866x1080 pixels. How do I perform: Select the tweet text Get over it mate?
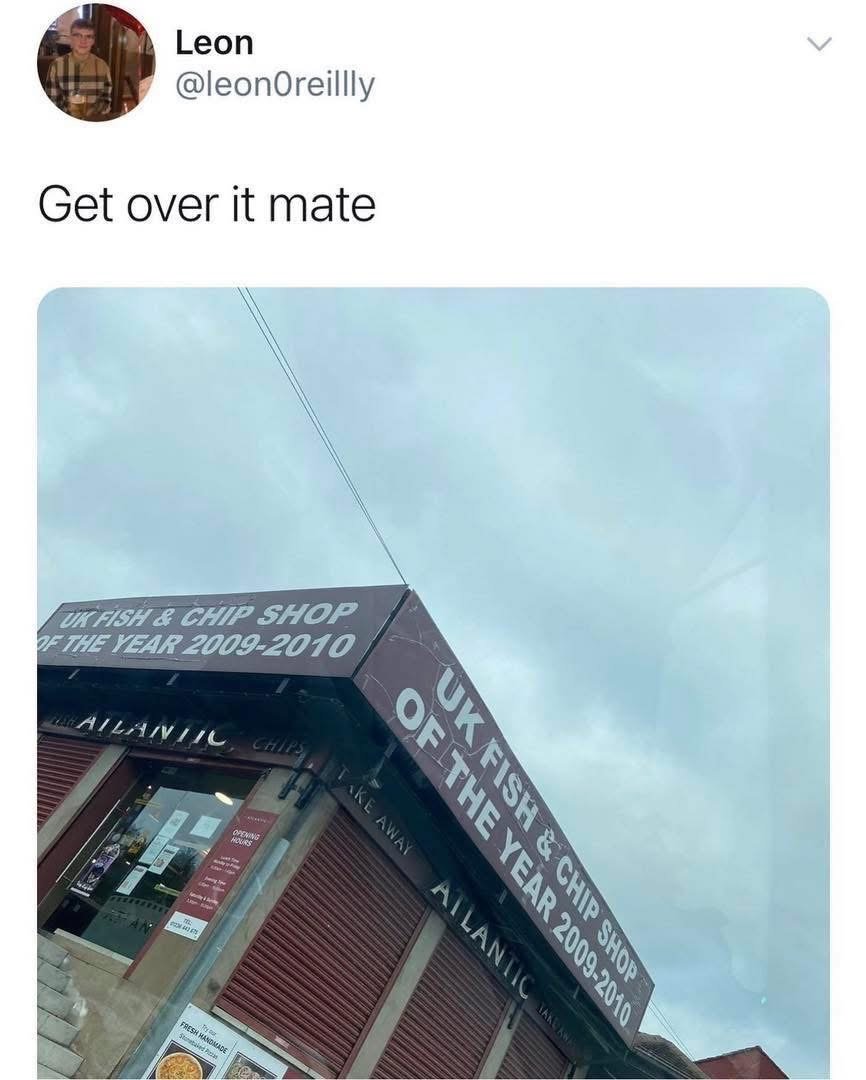click(207, 205)
